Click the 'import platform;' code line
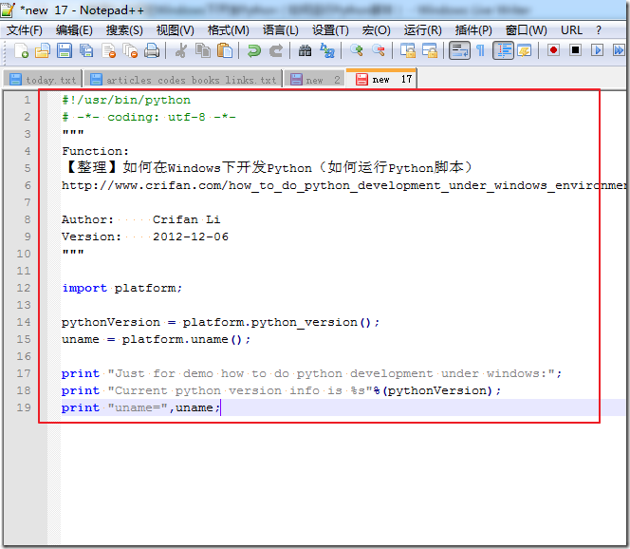 [x=122, y=288]
